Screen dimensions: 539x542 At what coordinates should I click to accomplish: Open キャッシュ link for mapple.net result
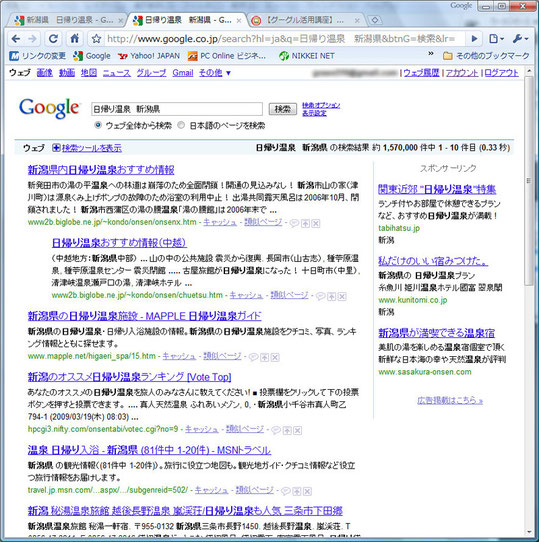[x=179, y=356]
